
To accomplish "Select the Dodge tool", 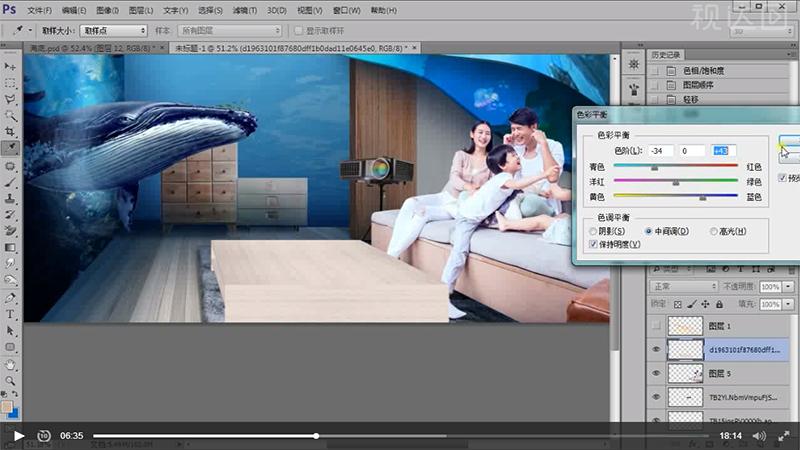I will (10, 280).
